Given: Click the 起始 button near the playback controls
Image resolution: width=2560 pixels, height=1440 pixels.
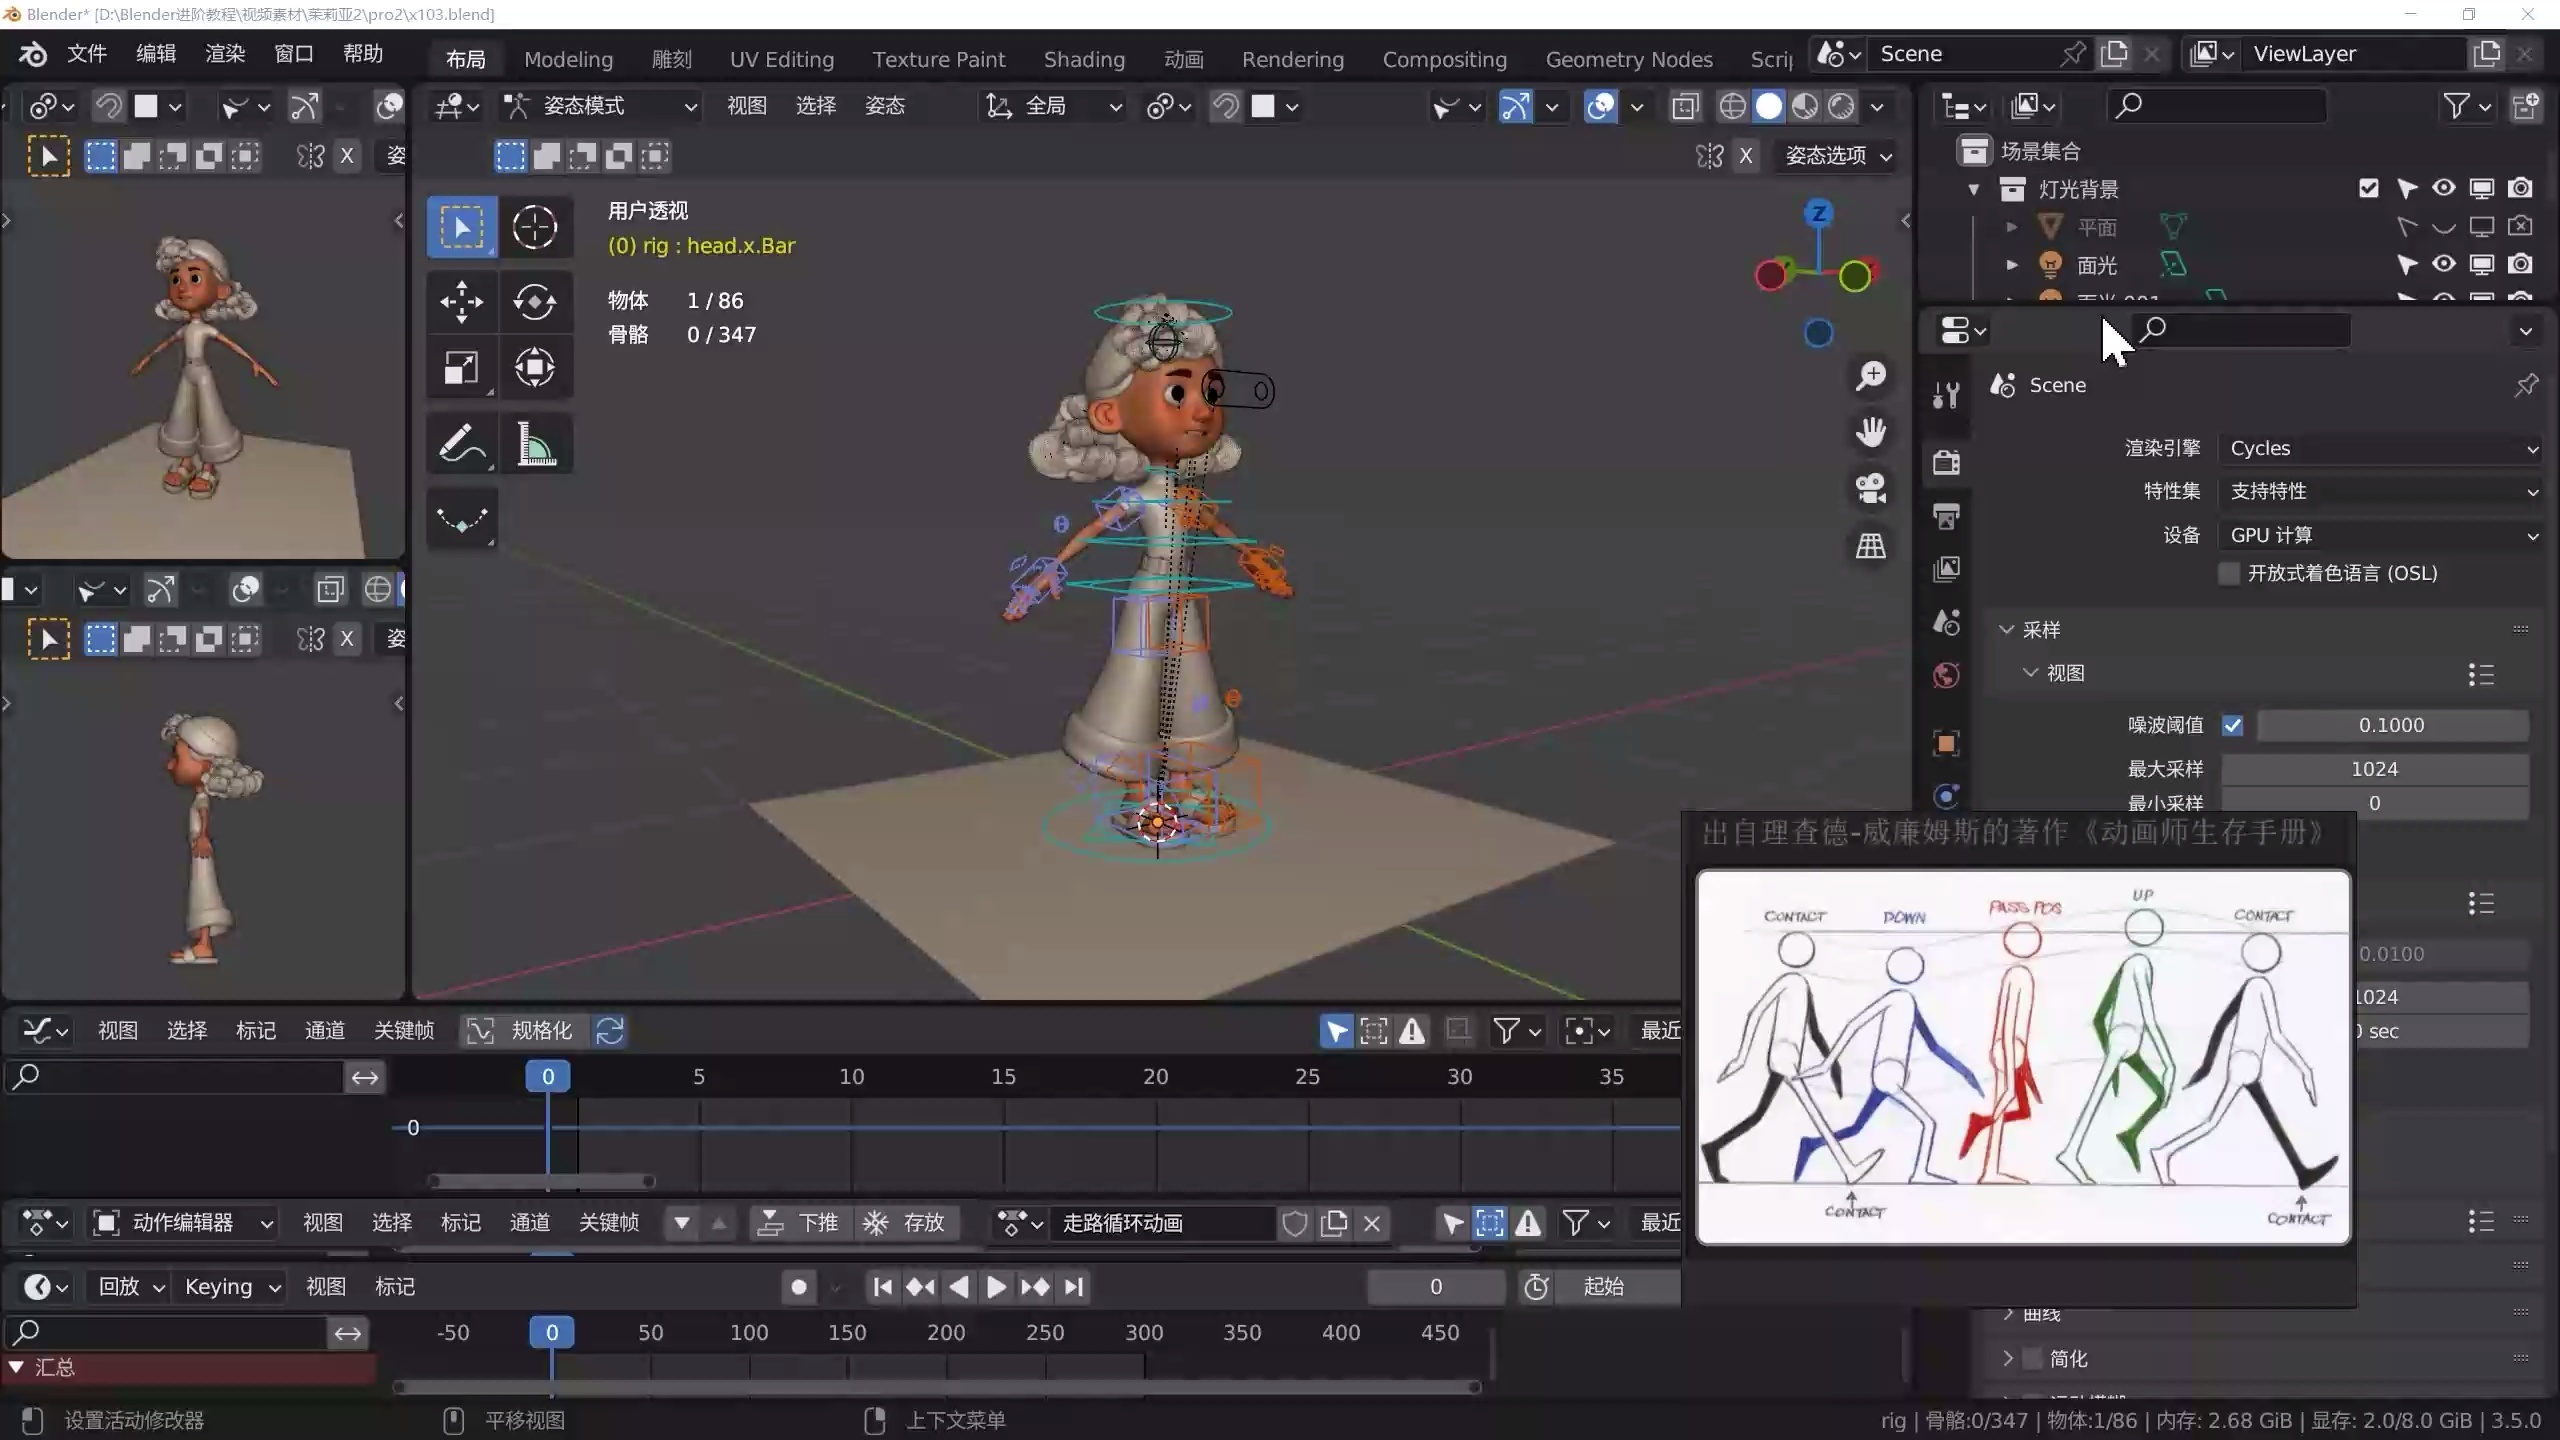Looking at the screenshot, I should (1602, 1287).
